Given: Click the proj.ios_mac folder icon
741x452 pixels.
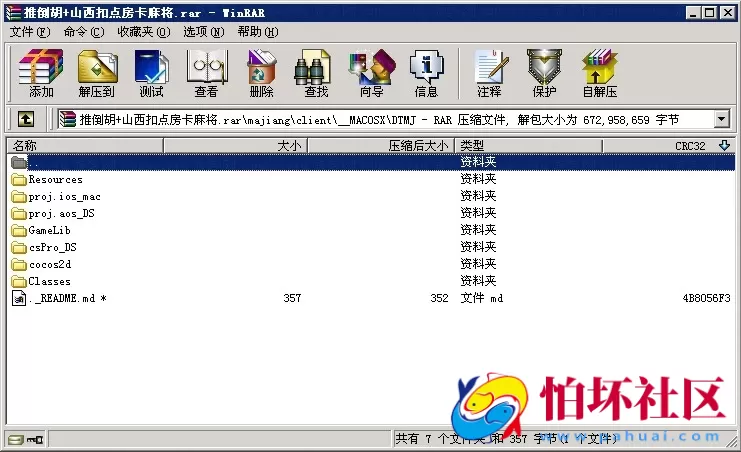Looking at the screenshot, I should click(19, 197).
